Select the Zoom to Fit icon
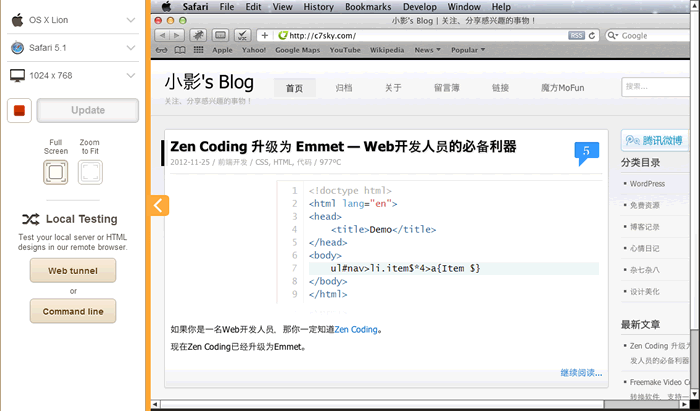This screenshot has height=411, width=700. coord(90,172)
